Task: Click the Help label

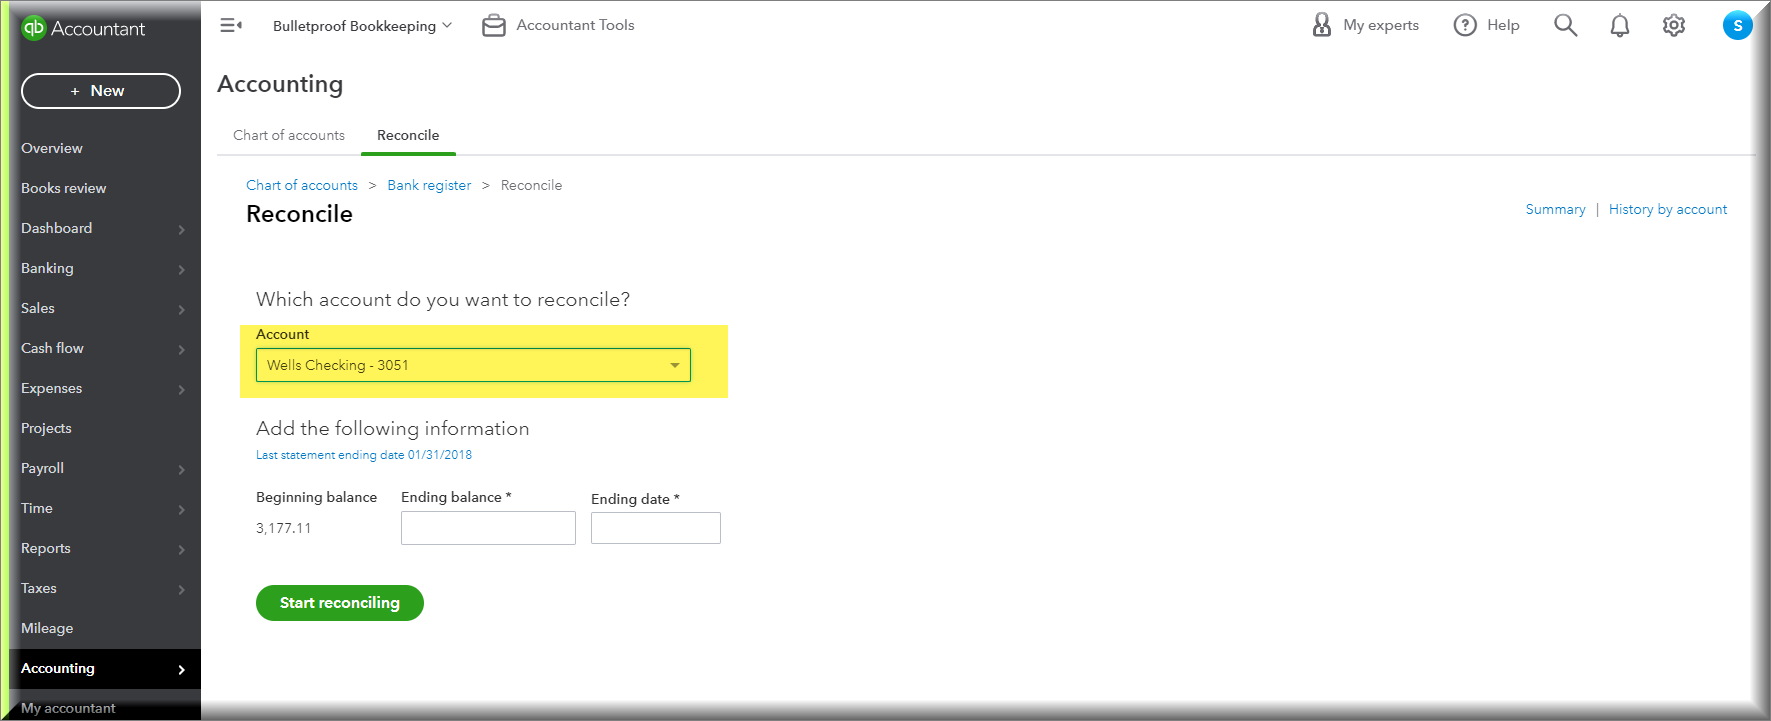Action: [x=1503, y=25]
